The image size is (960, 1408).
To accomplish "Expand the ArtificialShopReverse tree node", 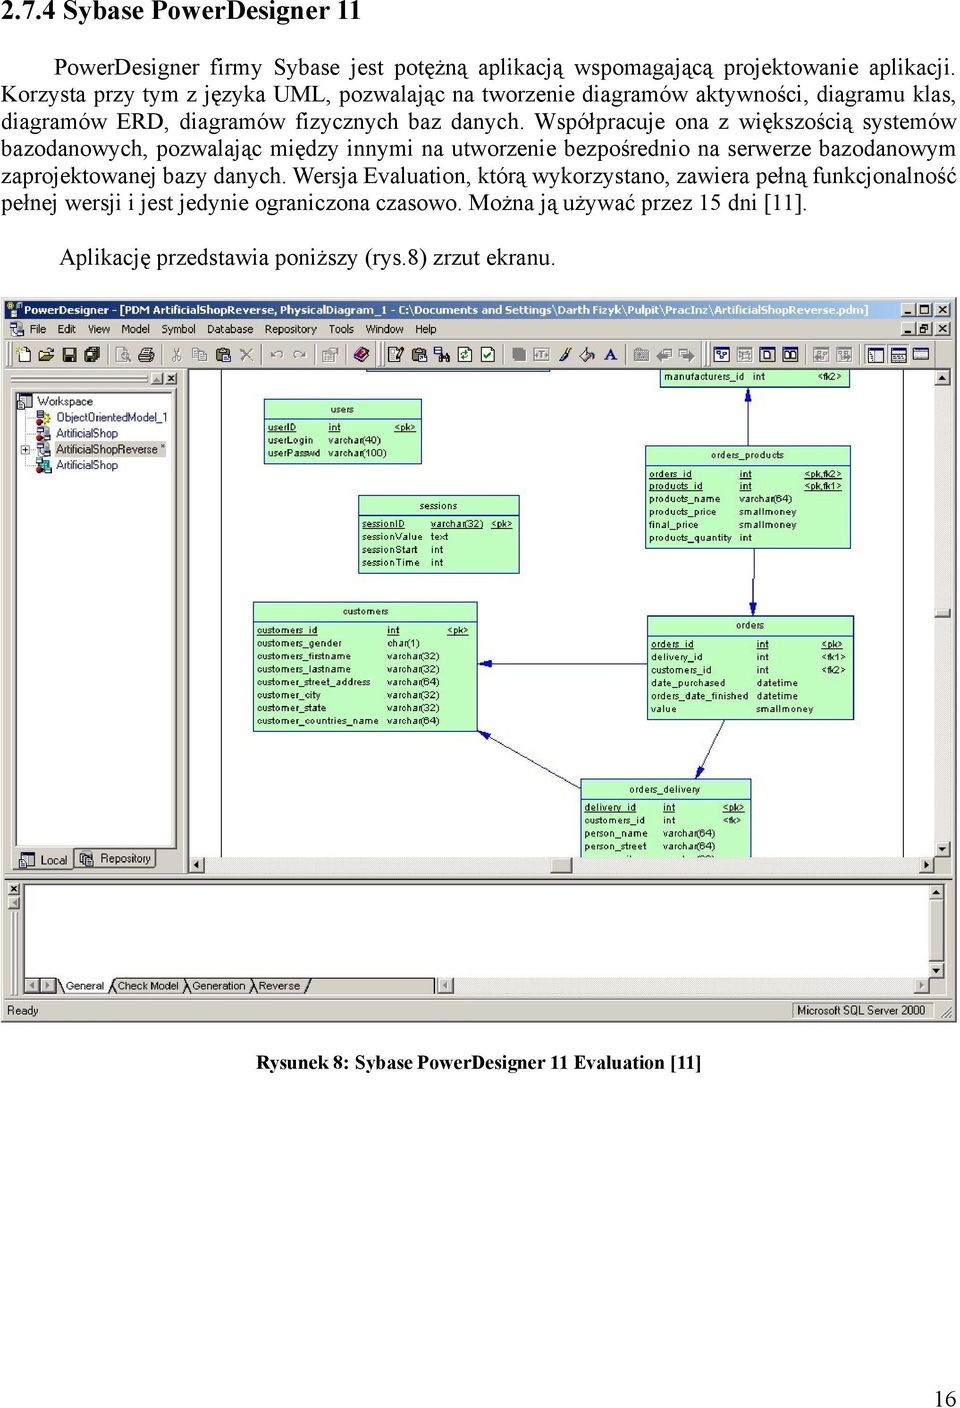I will pos(25,449).
